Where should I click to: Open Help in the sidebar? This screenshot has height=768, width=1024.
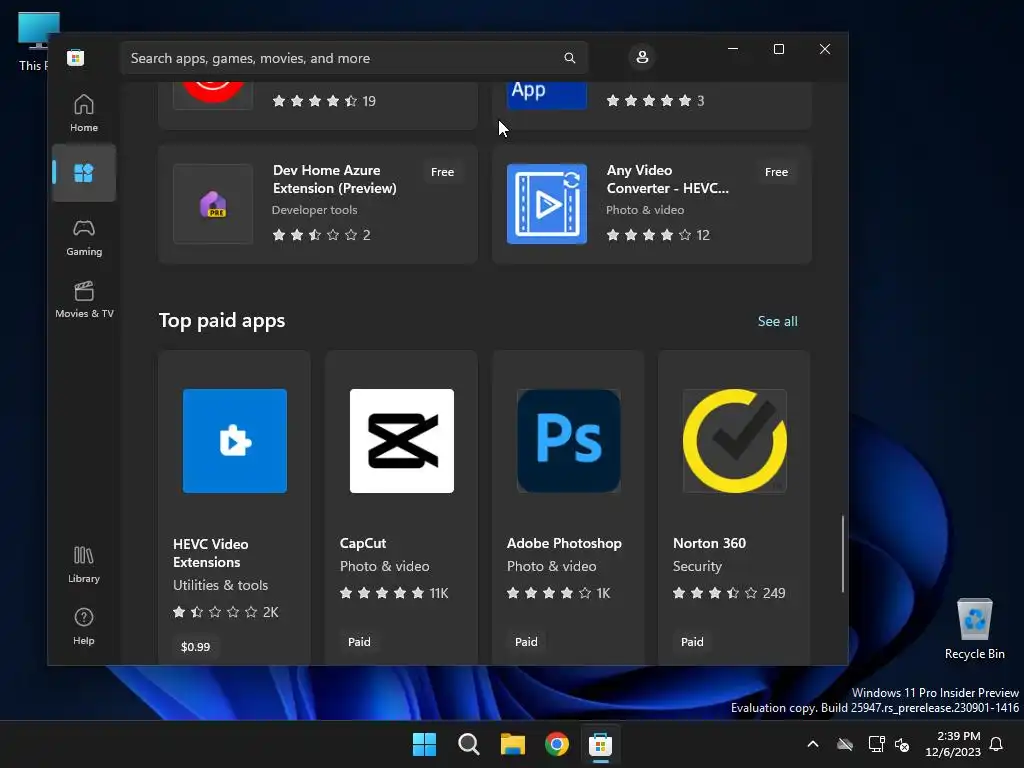[x=84, y=626]
